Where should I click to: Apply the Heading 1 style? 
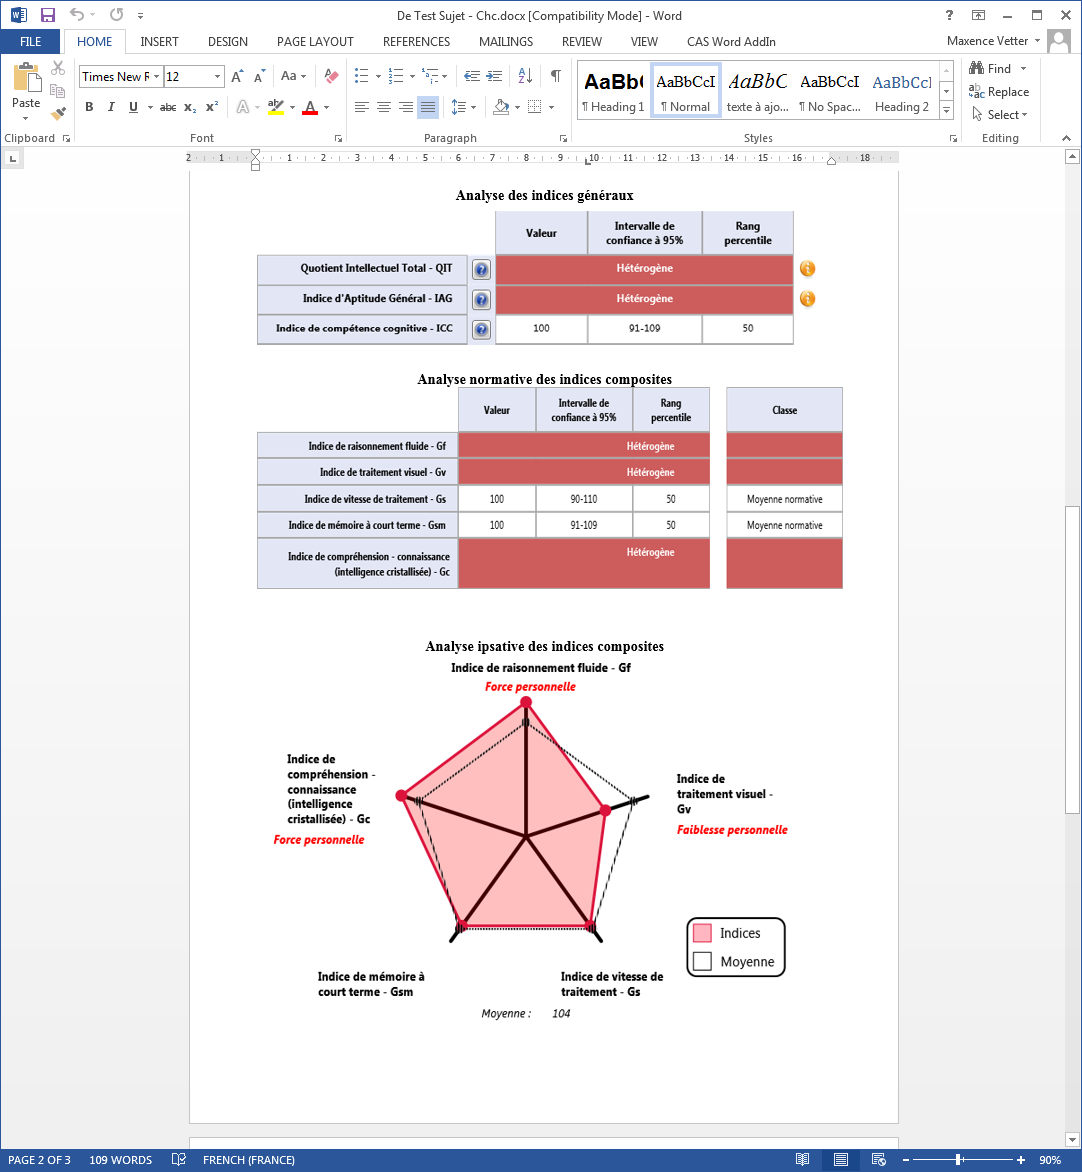614,93
